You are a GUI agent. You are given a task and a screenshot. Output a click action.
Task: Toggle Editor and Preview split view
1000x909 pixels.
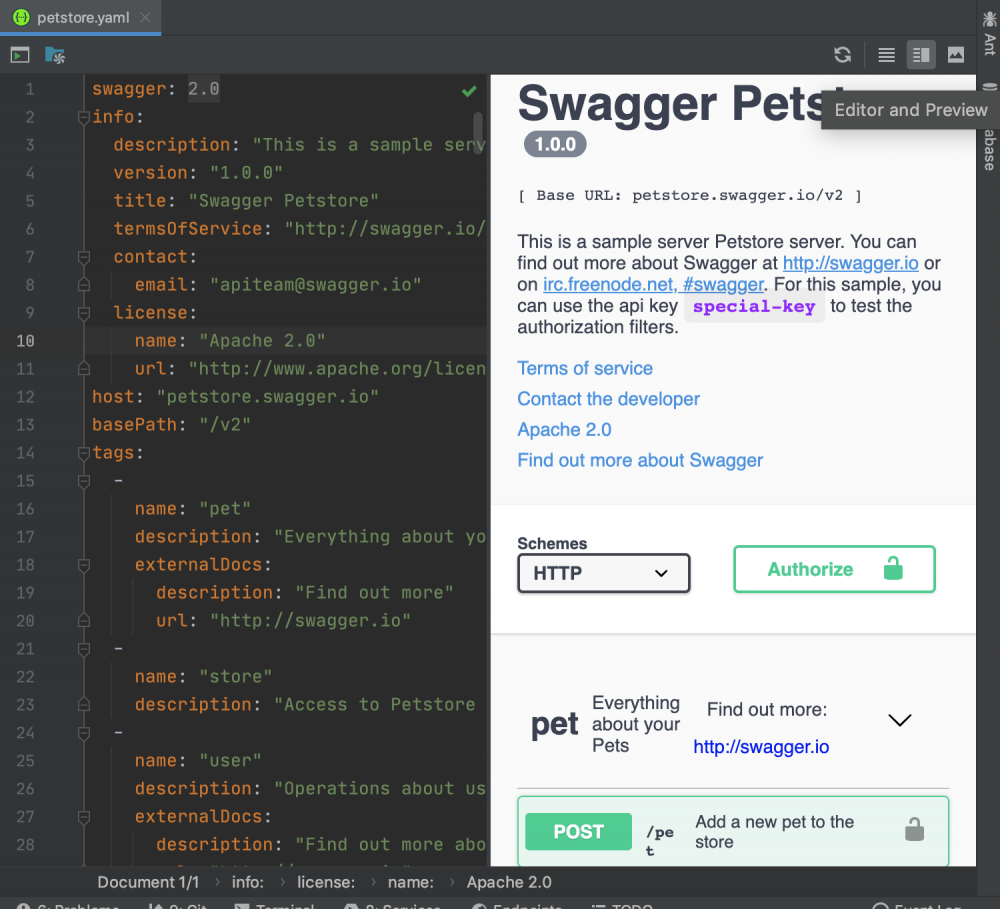click(921, 55)
